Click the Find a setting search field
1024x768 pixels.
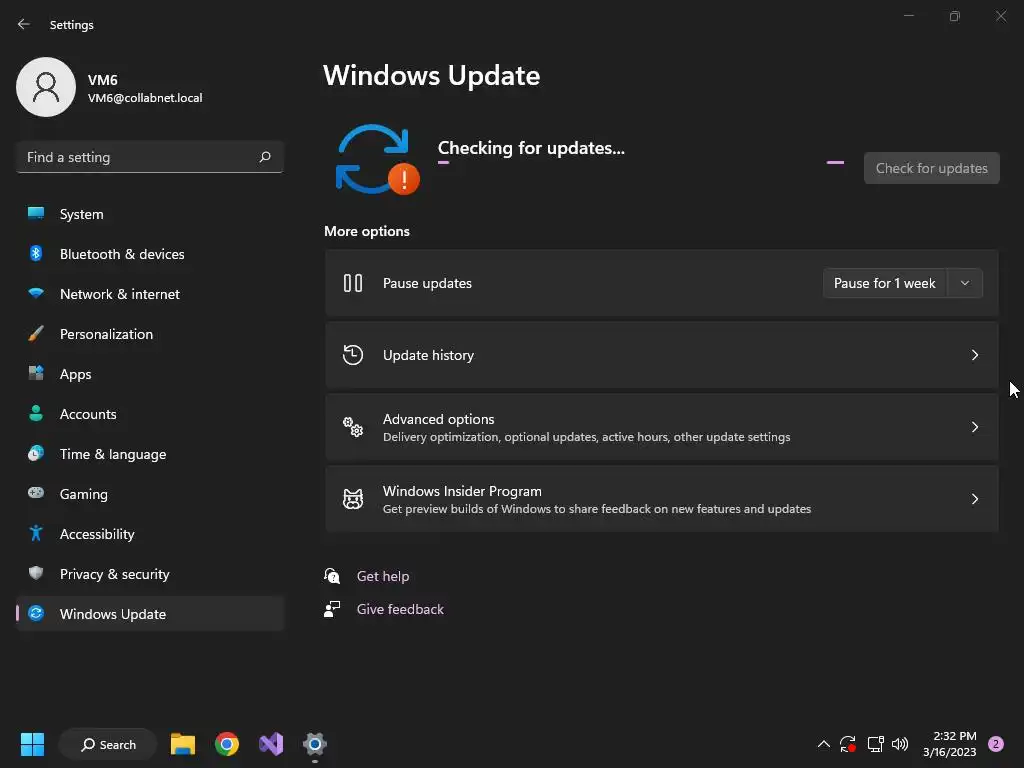[x=150, y=157]
